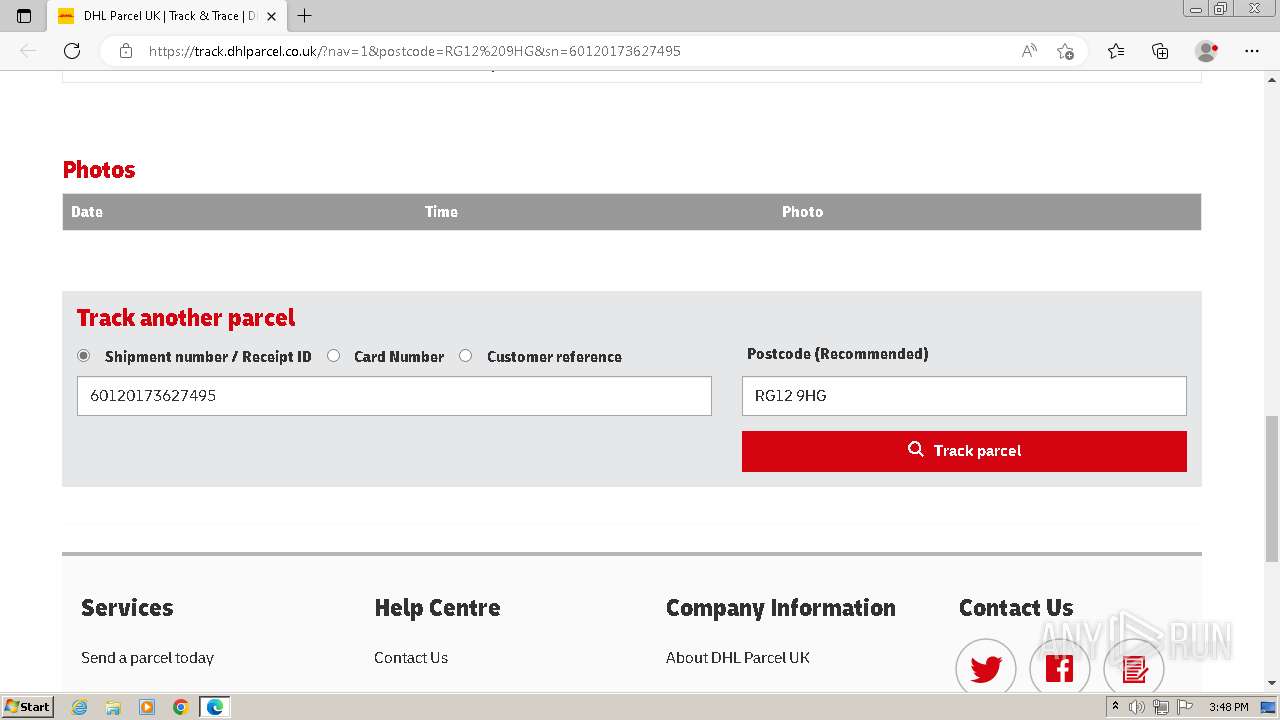Click the browser address bar URL
The width and height of the screenshot is (1280, 720).
point(415,51)
